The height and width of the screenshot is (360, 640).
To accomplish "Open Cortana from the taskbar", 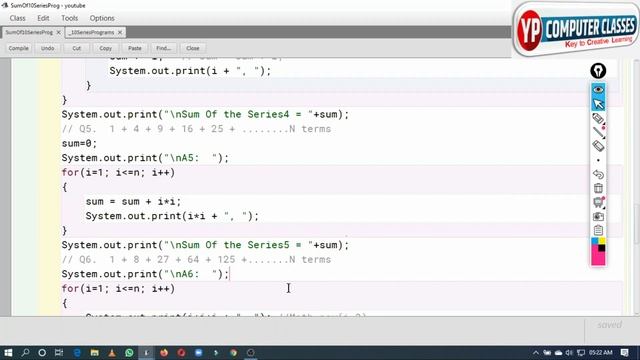I will [x=42, y=353].
